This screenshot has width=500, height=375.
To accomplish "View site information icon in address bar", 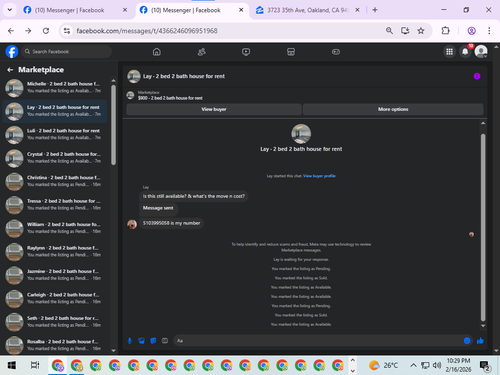I will click(x=67, y=31).
